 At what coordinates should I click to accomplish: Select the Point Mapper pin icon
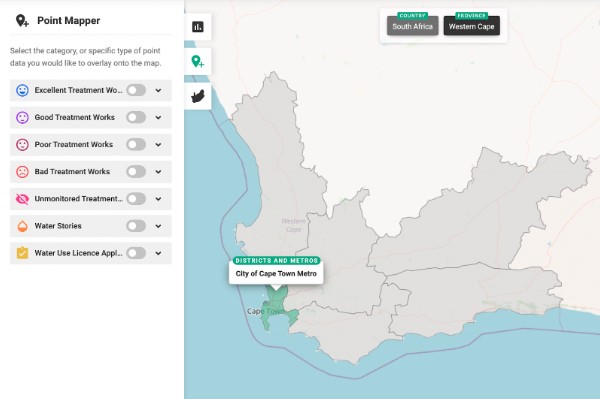[198, 61]
